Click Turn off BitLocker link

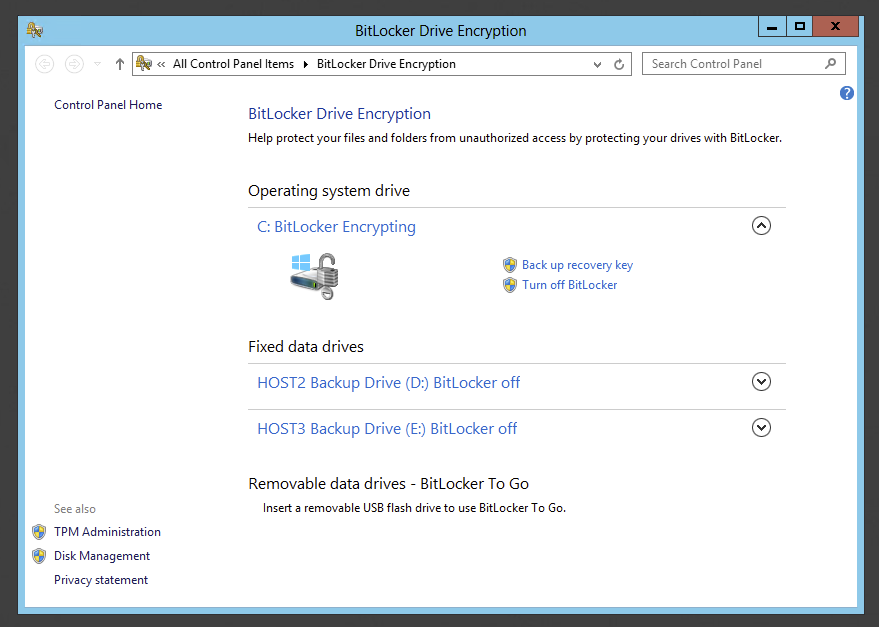(569, 285)
